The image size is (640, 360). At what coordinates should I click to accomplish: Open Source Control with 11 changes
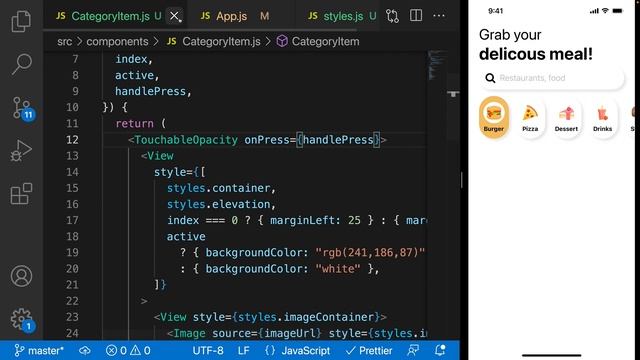[x=22, y=108]
